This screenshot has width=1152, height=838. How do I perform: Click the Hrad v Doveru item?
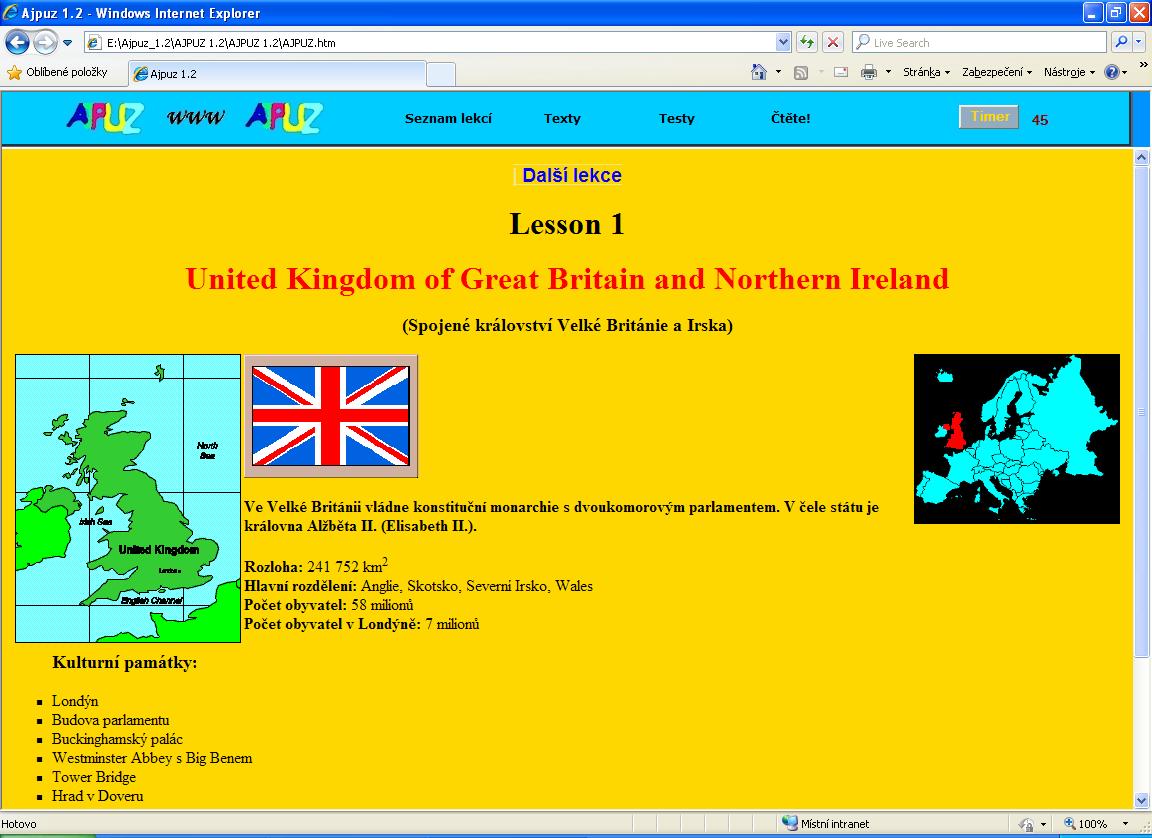coord(98,796)
